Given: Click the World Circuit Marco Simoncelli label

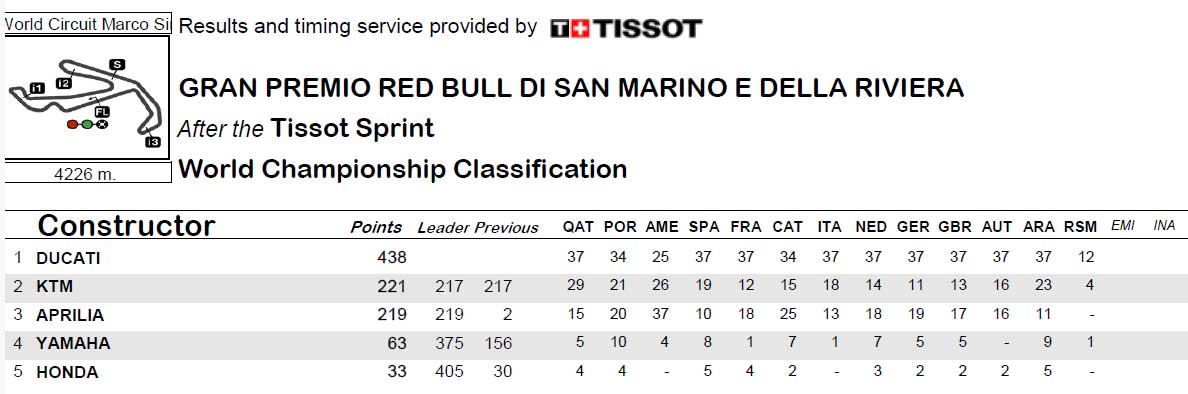Looking at the screenshot, I should (88, 24).
